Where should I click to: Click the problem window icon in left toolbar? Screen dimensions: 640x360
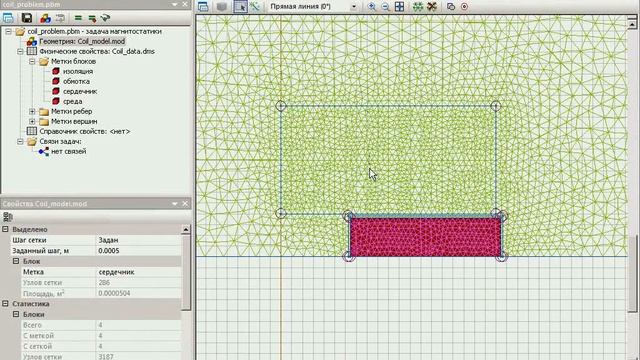tap(8, 18)
